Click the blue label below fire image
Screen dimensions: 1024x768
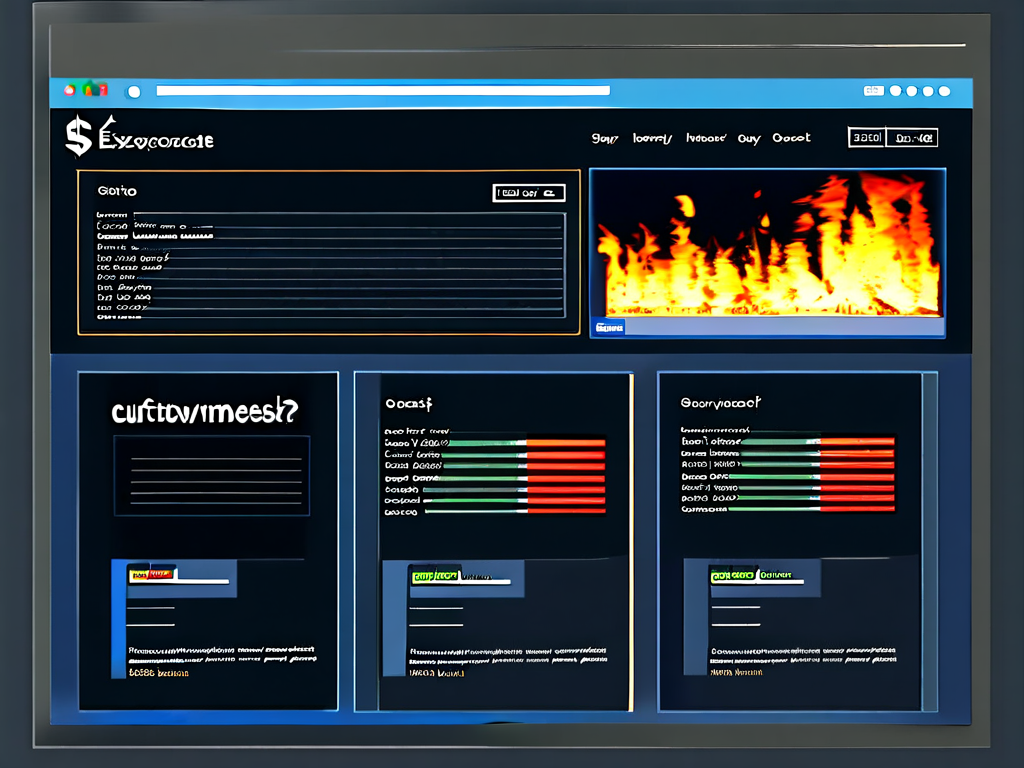pos(609,327)
